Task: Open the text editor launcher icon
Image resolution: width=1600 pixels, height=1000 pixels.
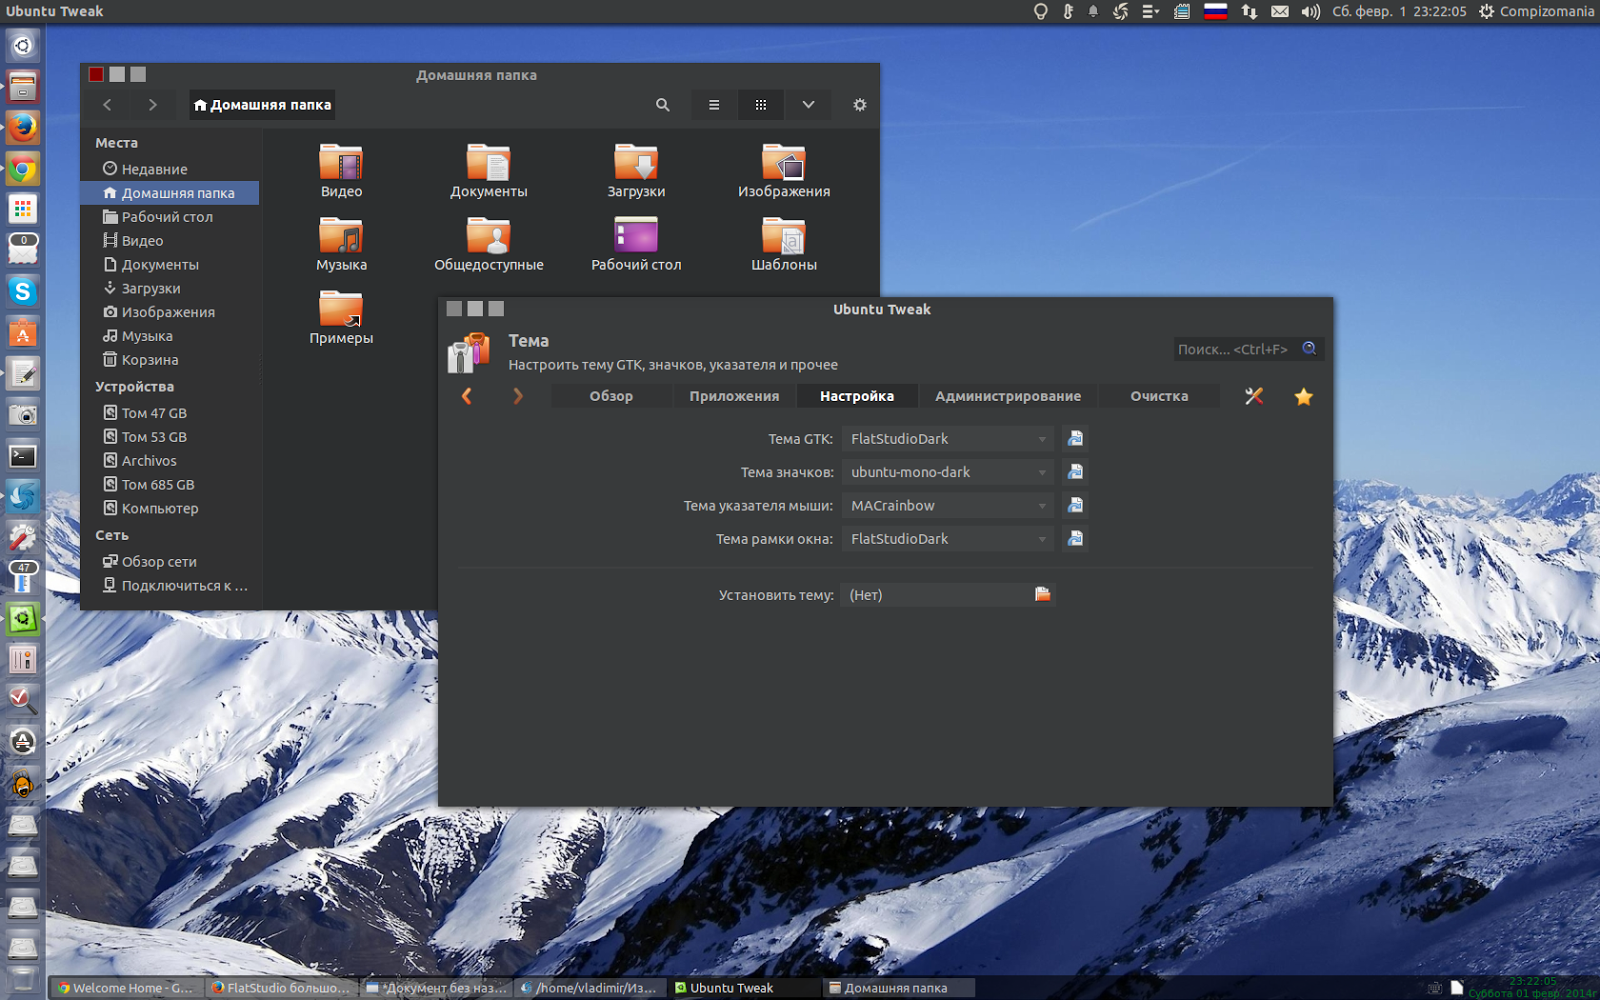Action: tap(22, 374)
